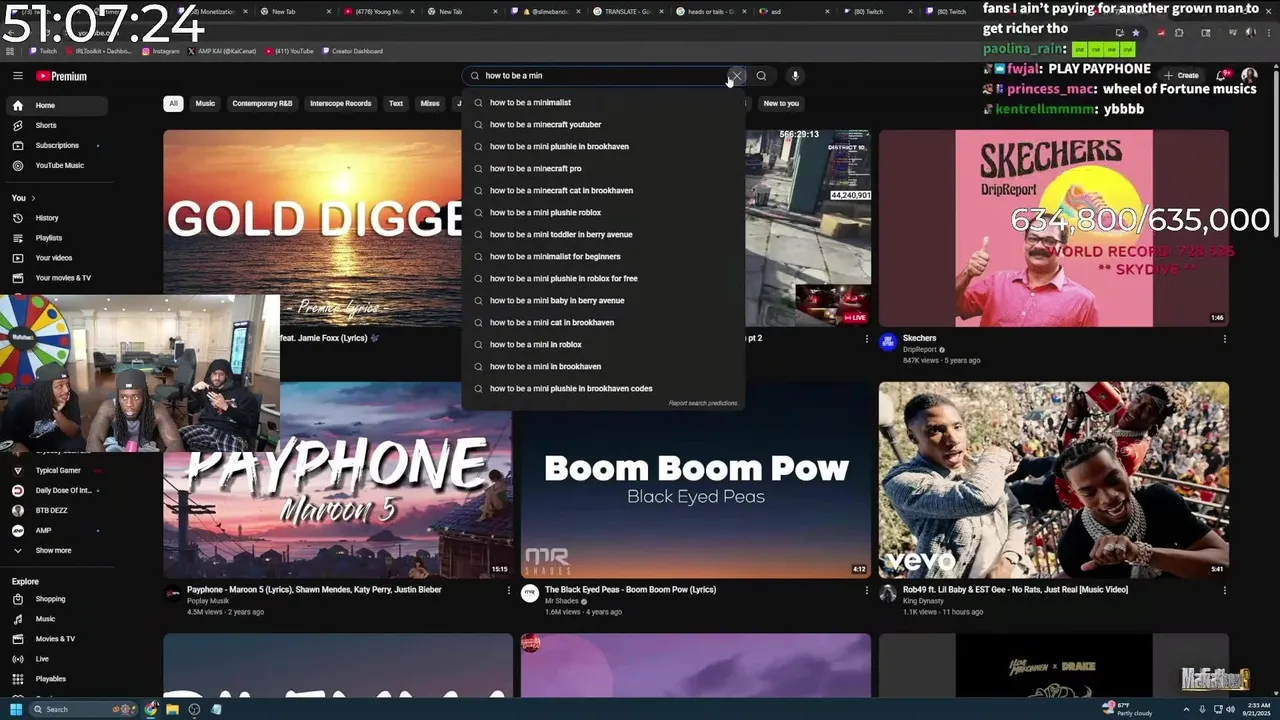Expand the You section chevron
The image size is (1280, 720).
[x=33, y=198]
